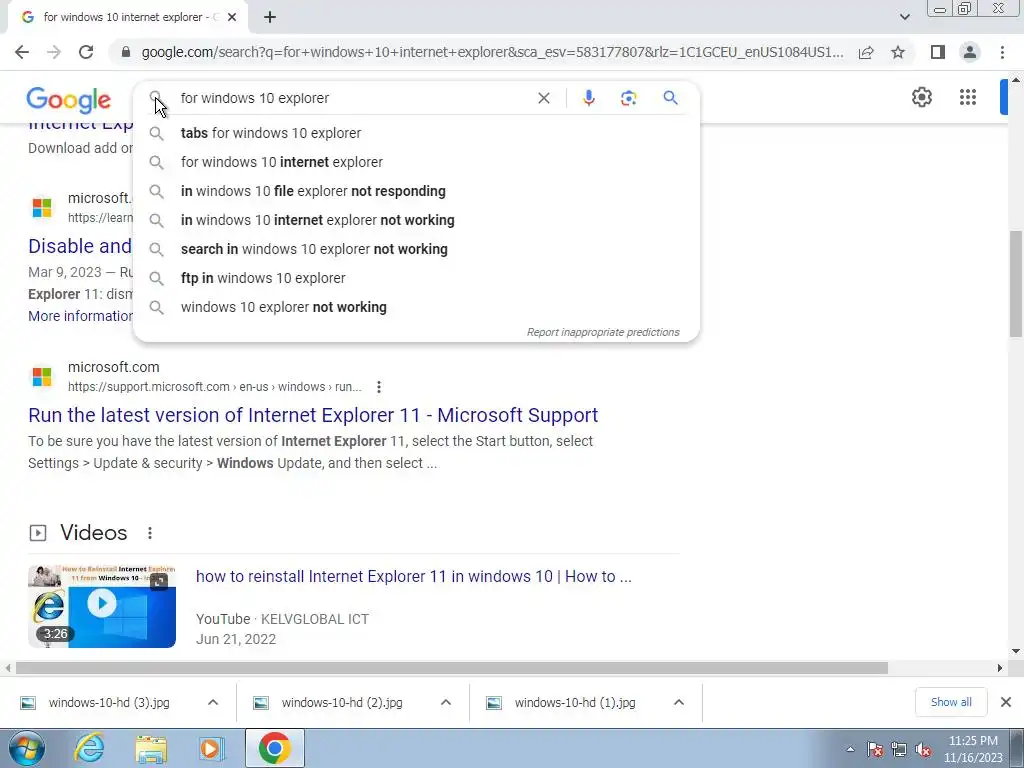Pick suggestion 'ftp in windows 10 explorer'
Viewport: 1024px width, 768px height.
(x=416, y=278)
